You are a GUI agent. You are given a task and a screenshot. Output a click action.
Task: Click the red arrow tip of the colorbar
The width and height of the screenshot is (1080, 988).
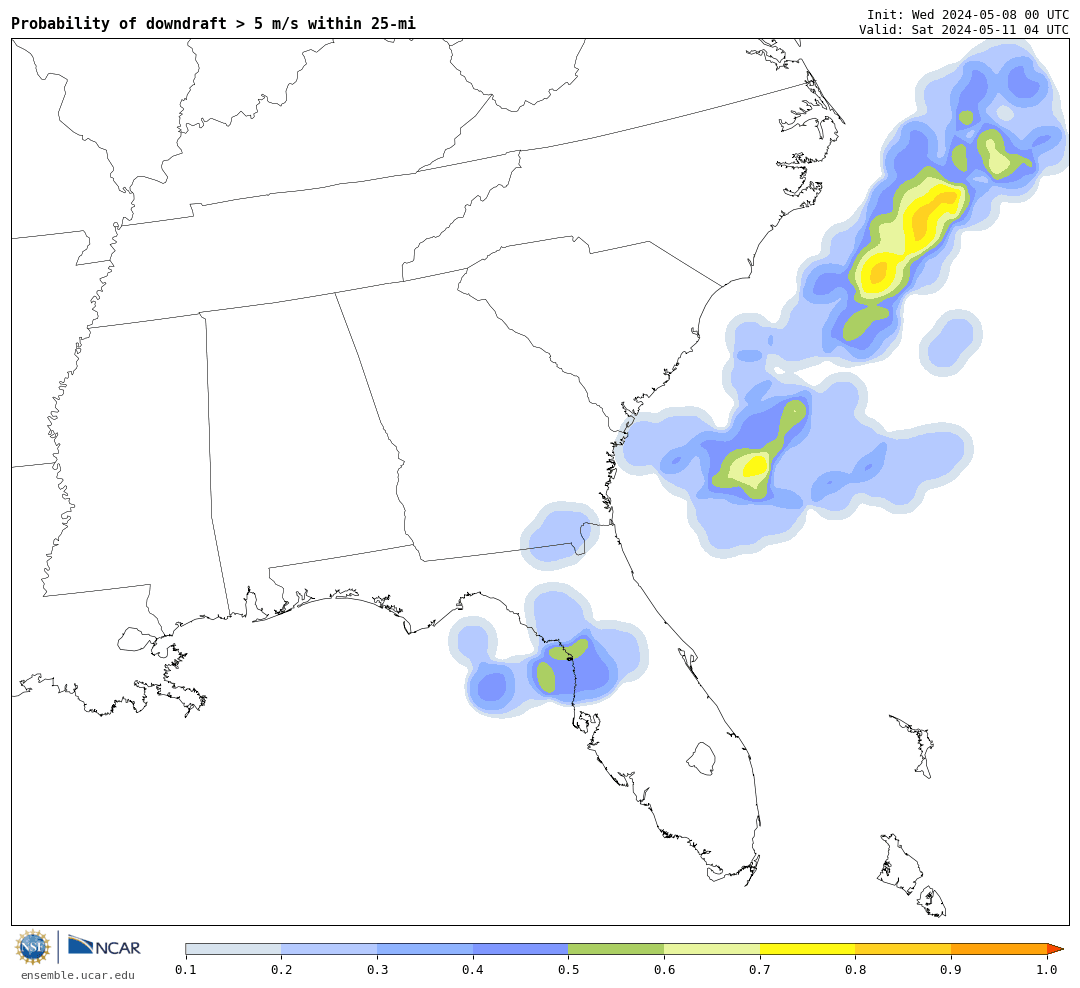tap(1055, 949)
